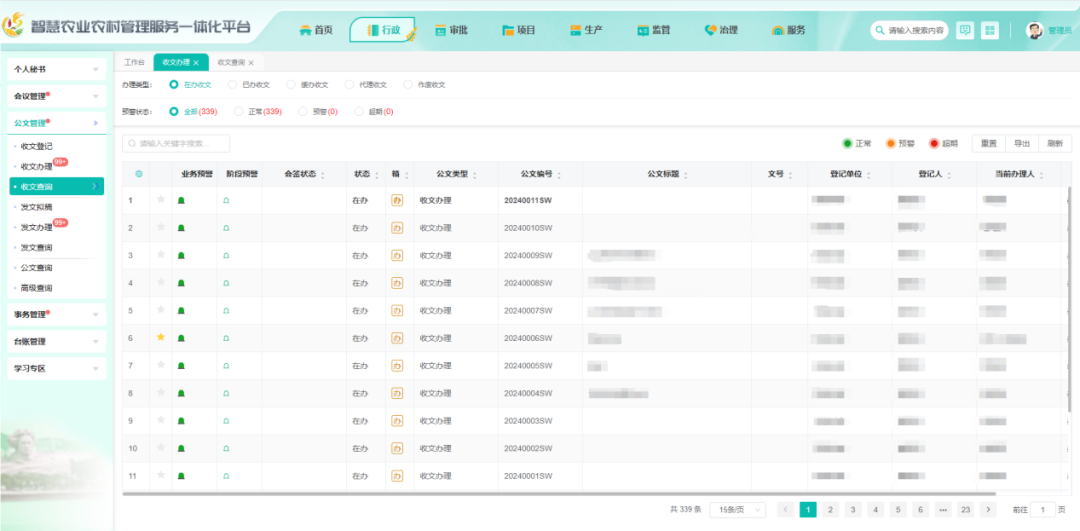
Task: Click the stage alert bell outline in row 4
Action: point(226,283)
